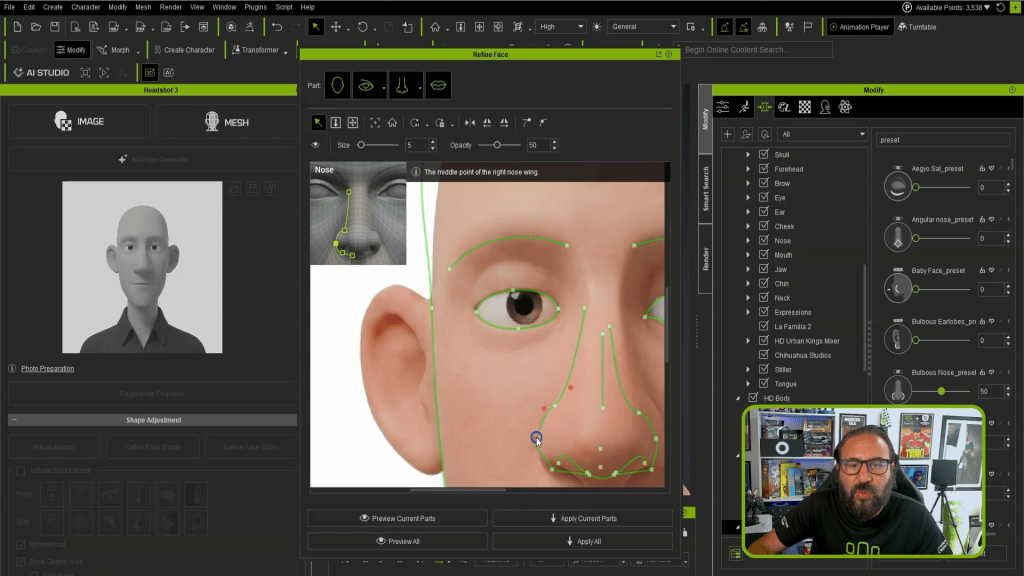Open the Photo Preparation link
Screen dimensions: 1024x576
click(x=48, y=368)
